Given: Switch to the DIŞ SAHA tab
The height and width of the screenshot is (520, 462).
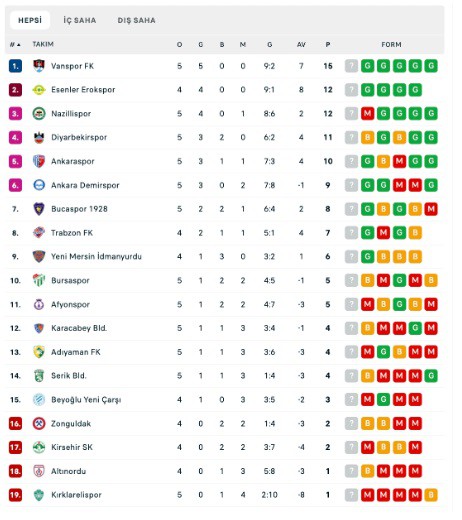Looking at the screenshot, I should point(136,20).
